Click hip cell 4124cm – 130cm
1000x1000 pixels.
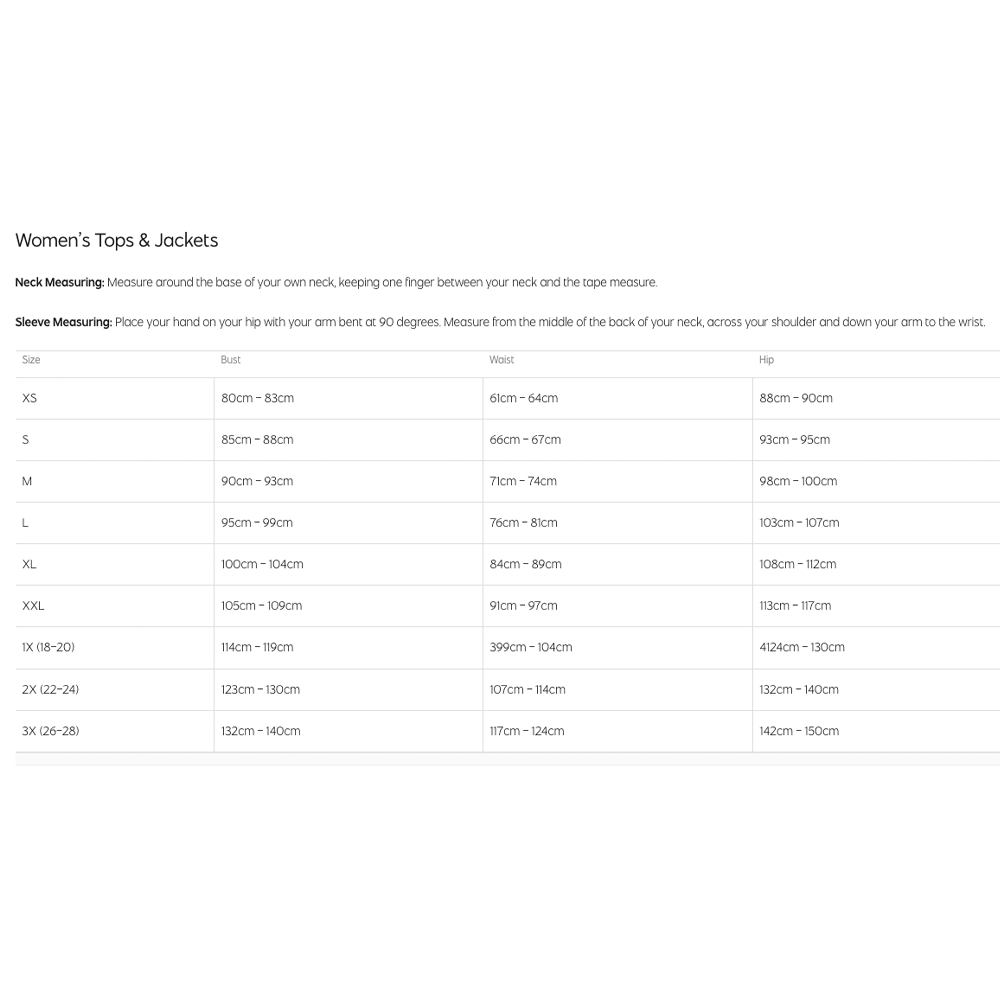(x=801, y=647)
